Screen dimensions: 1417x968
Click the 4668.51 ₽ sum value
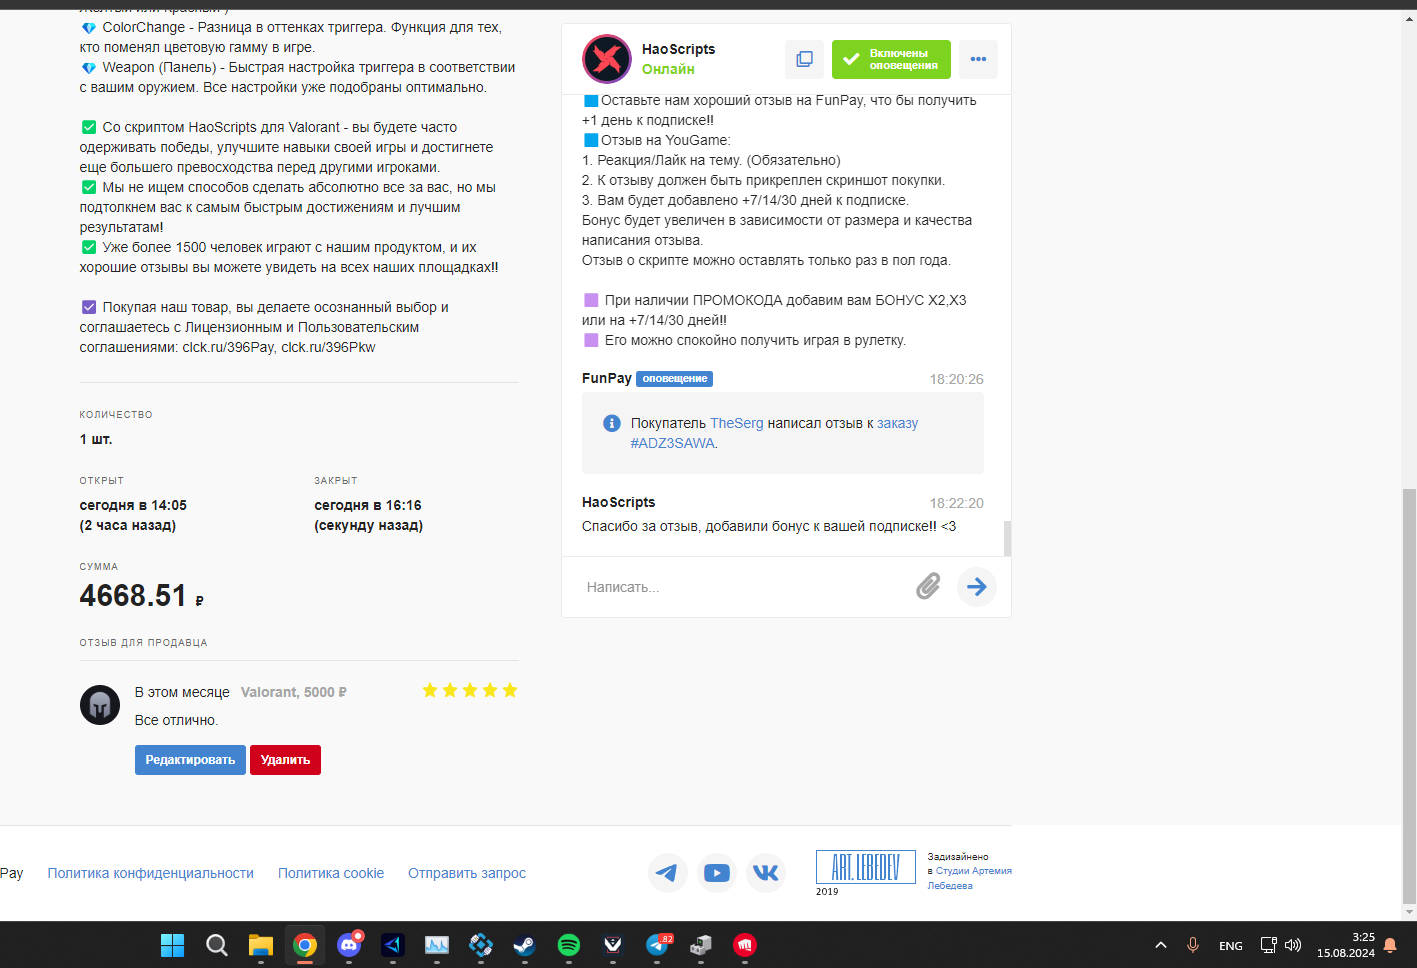click(142, 596)
